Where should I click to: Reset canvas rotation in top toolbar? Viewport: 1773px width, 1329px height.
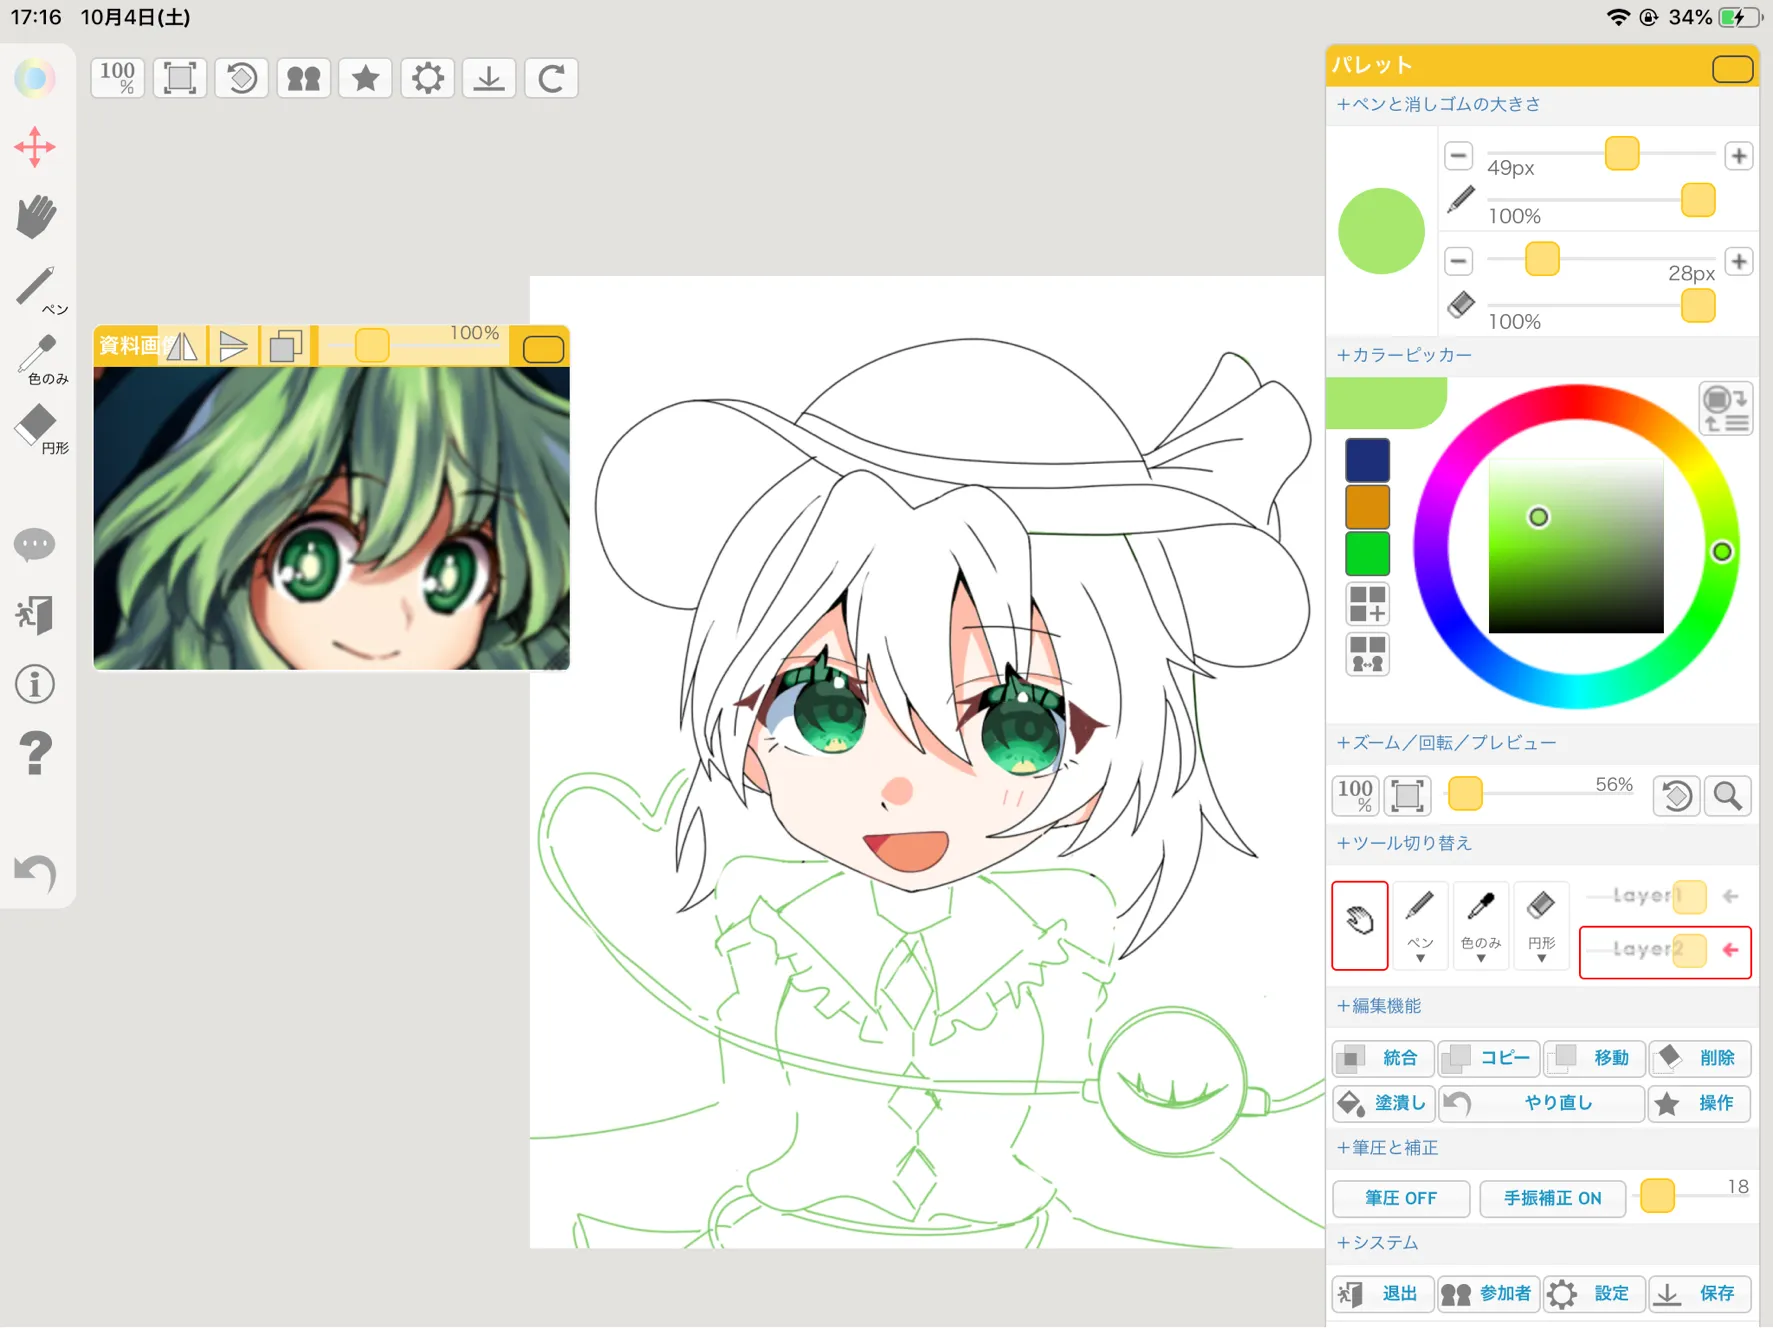coord(242,78)
